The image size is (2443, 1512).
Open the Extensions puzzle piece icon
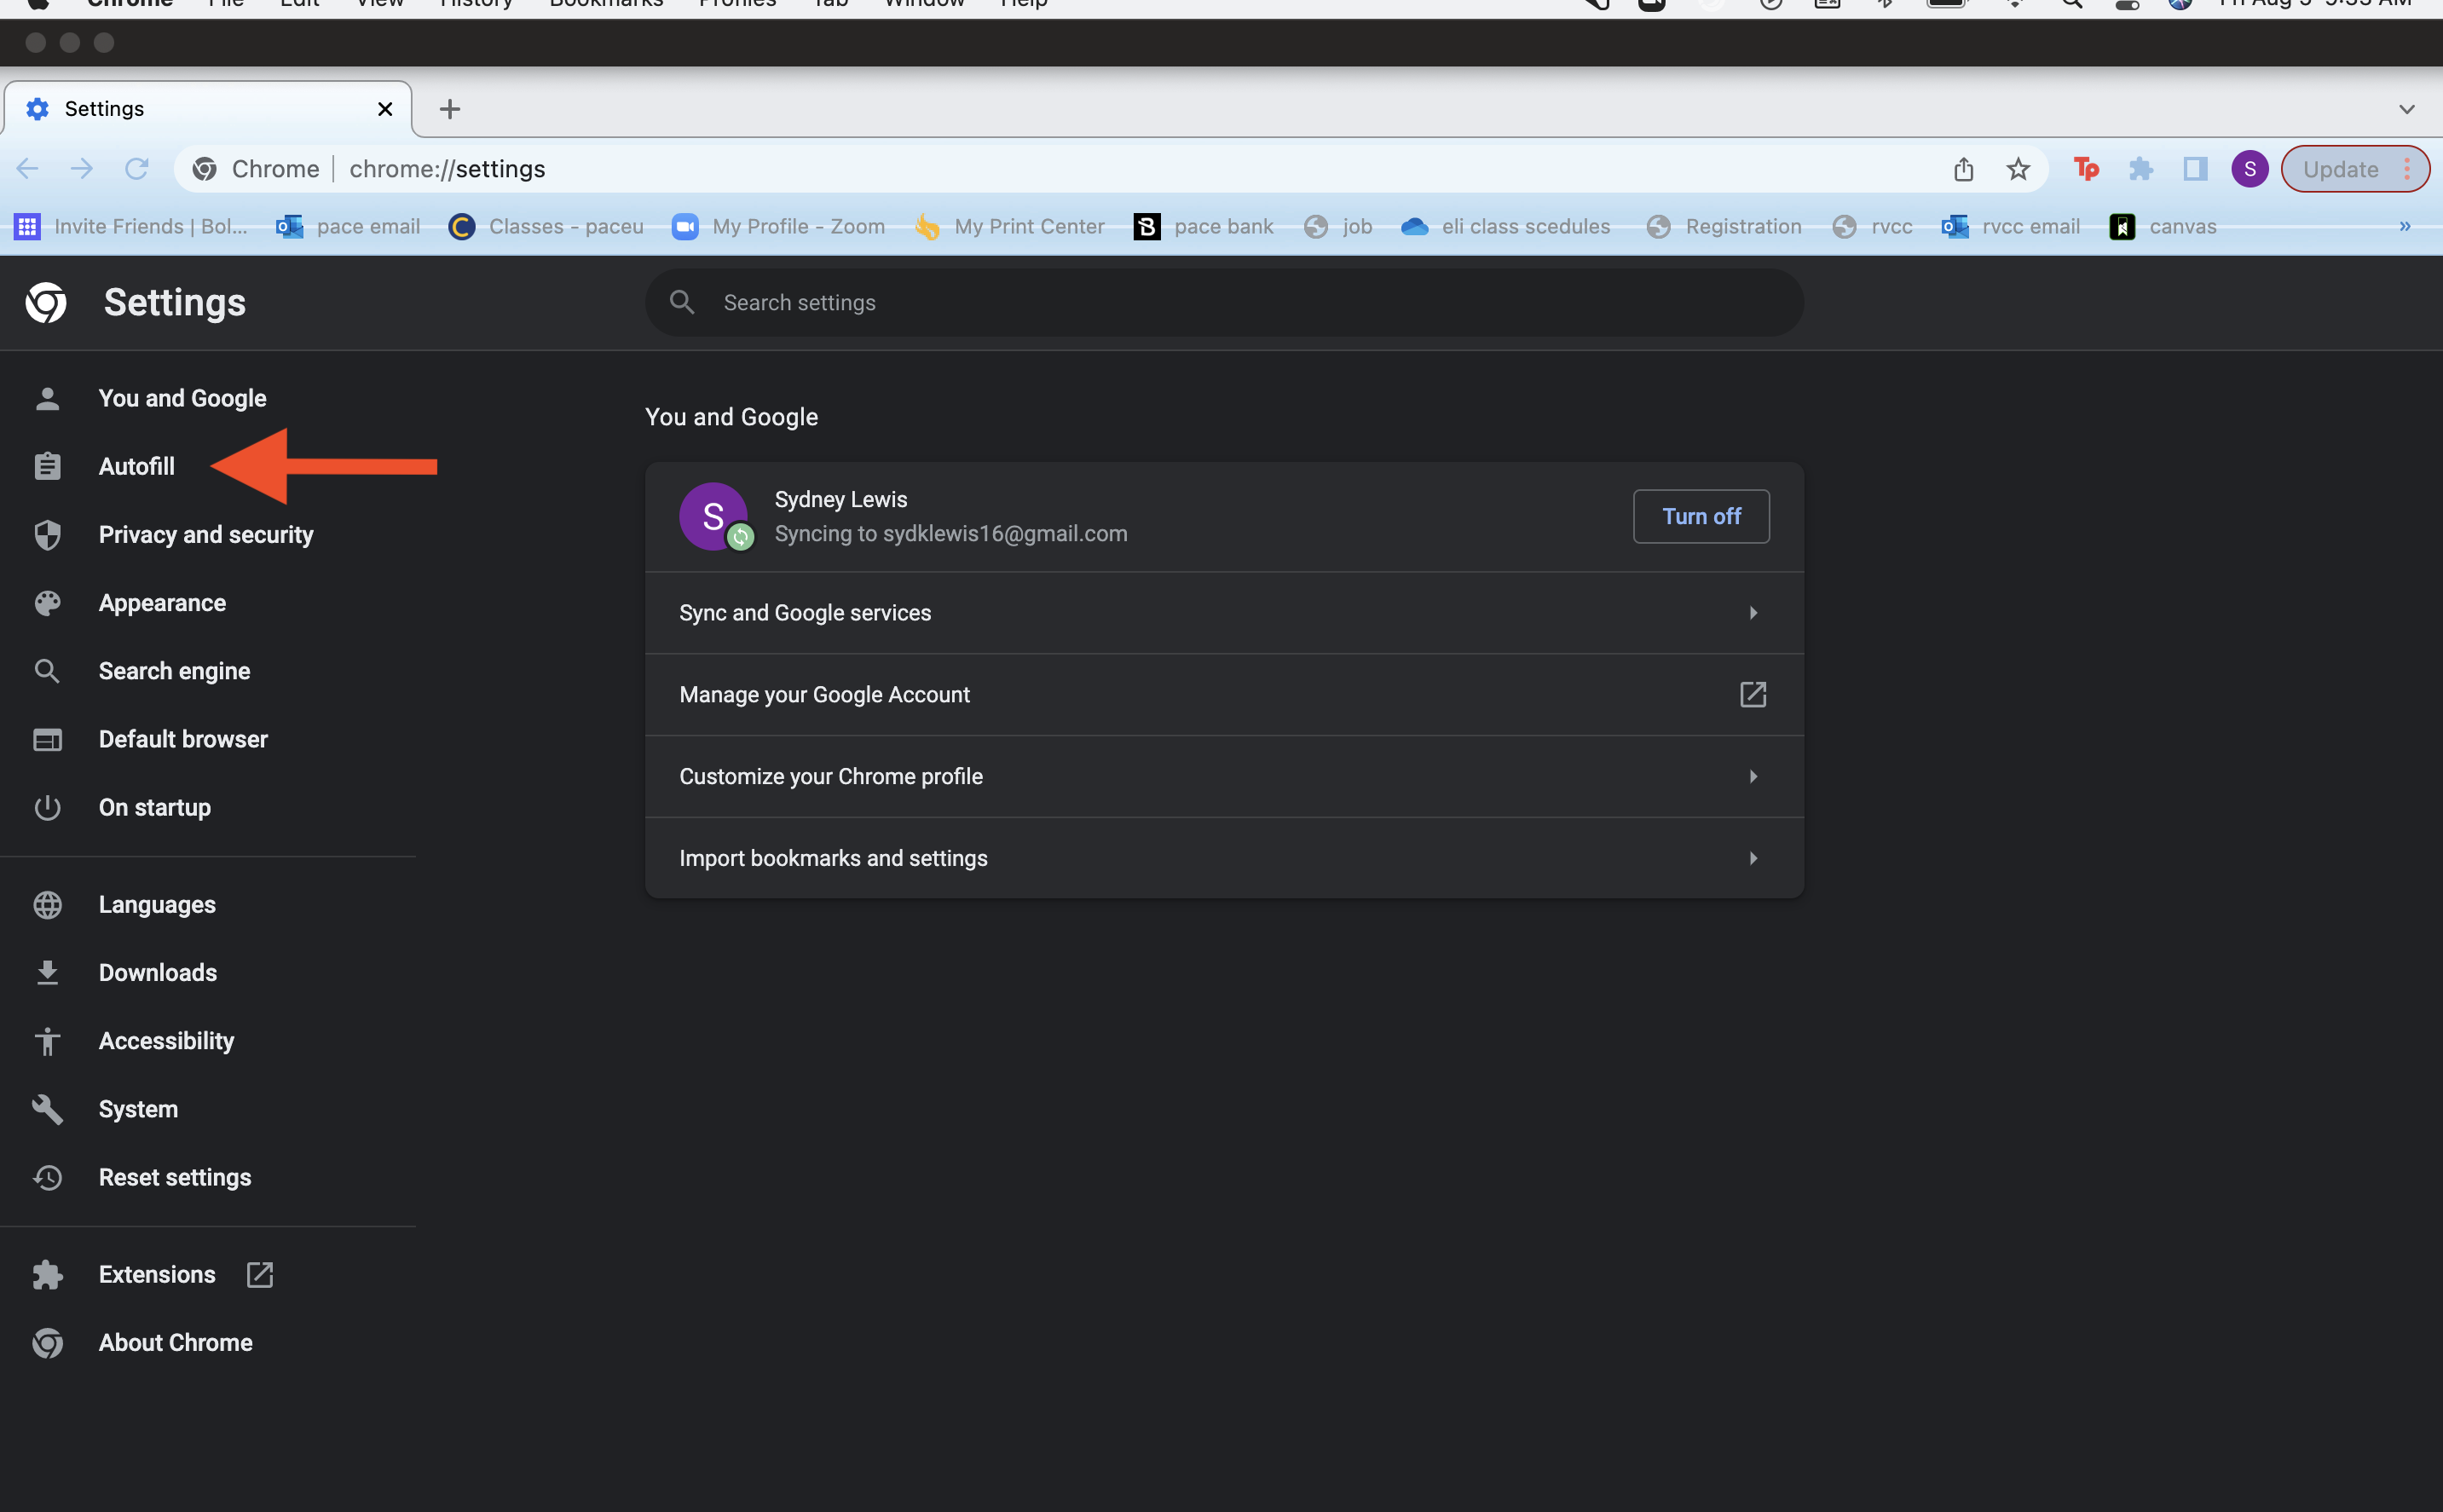click(x=2141, y=169)
